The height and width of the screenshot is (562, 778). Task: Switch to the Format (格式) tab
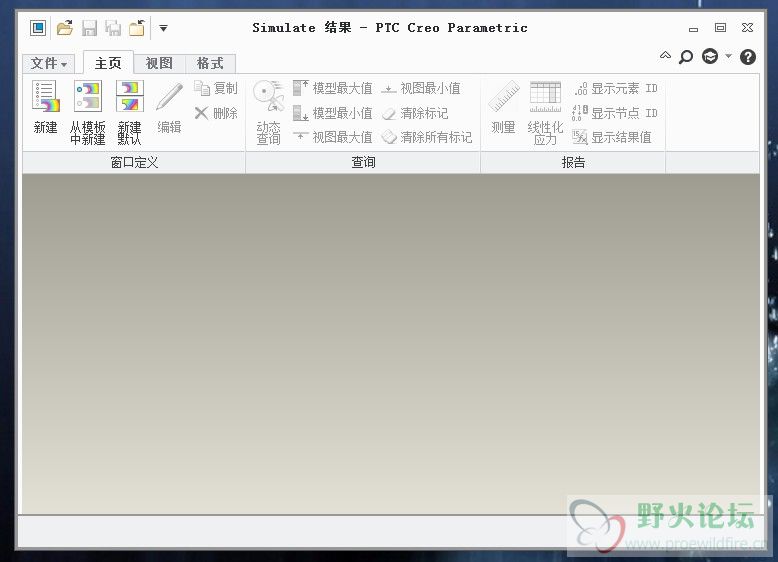coord(210,63)
